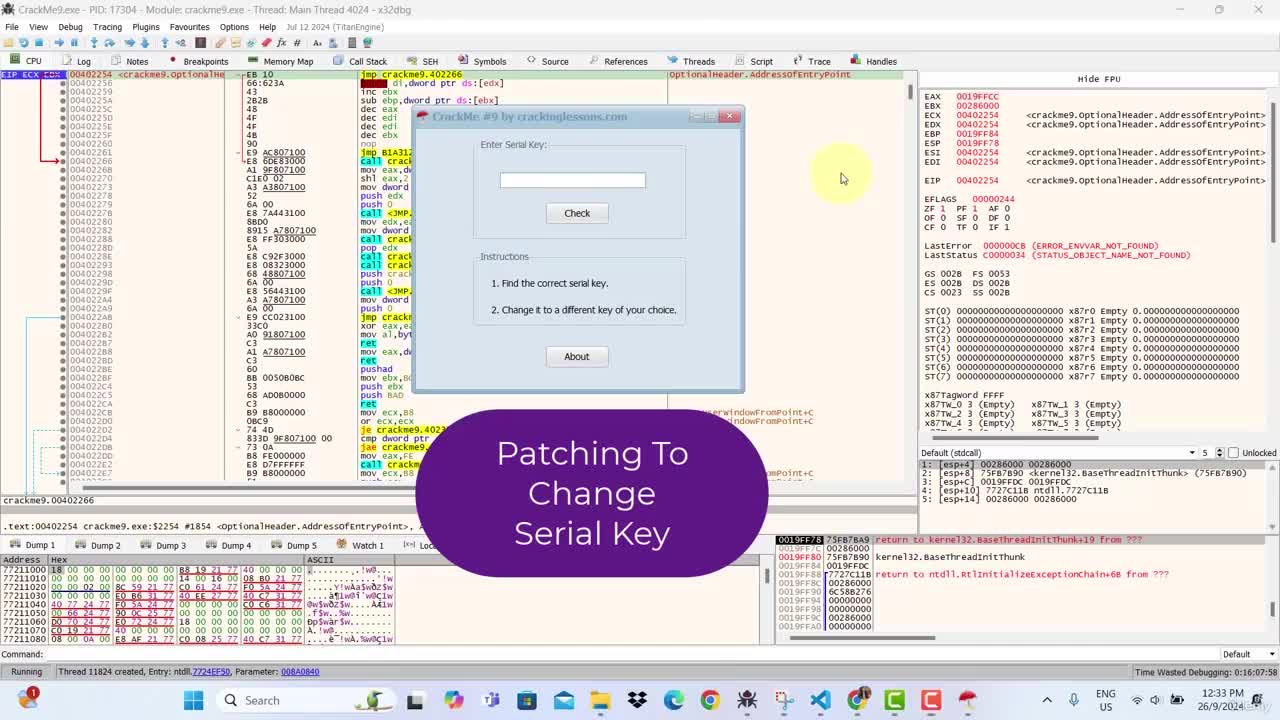The image size is (1280, 720).
Task: Open the Functions (fx) toolbar icon
Action: point(281,43)
